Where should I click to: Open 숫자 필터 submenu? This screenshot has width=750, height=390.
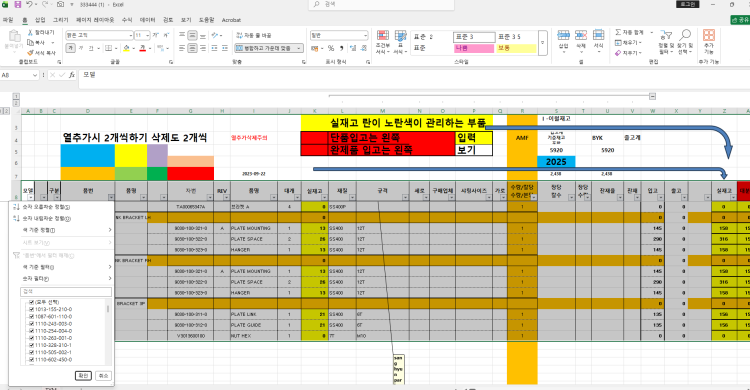point(62,278)
